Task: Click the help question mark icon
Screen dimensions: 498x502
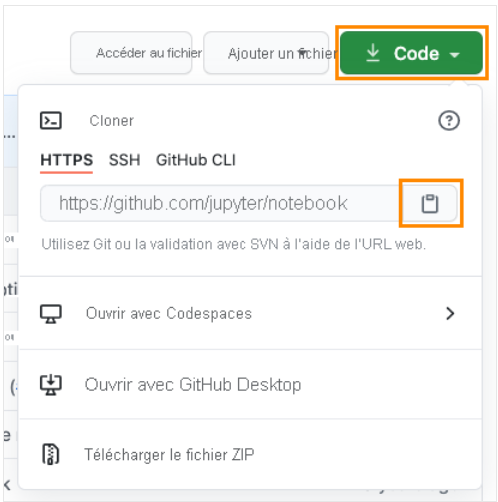Action: click(449, 120)
